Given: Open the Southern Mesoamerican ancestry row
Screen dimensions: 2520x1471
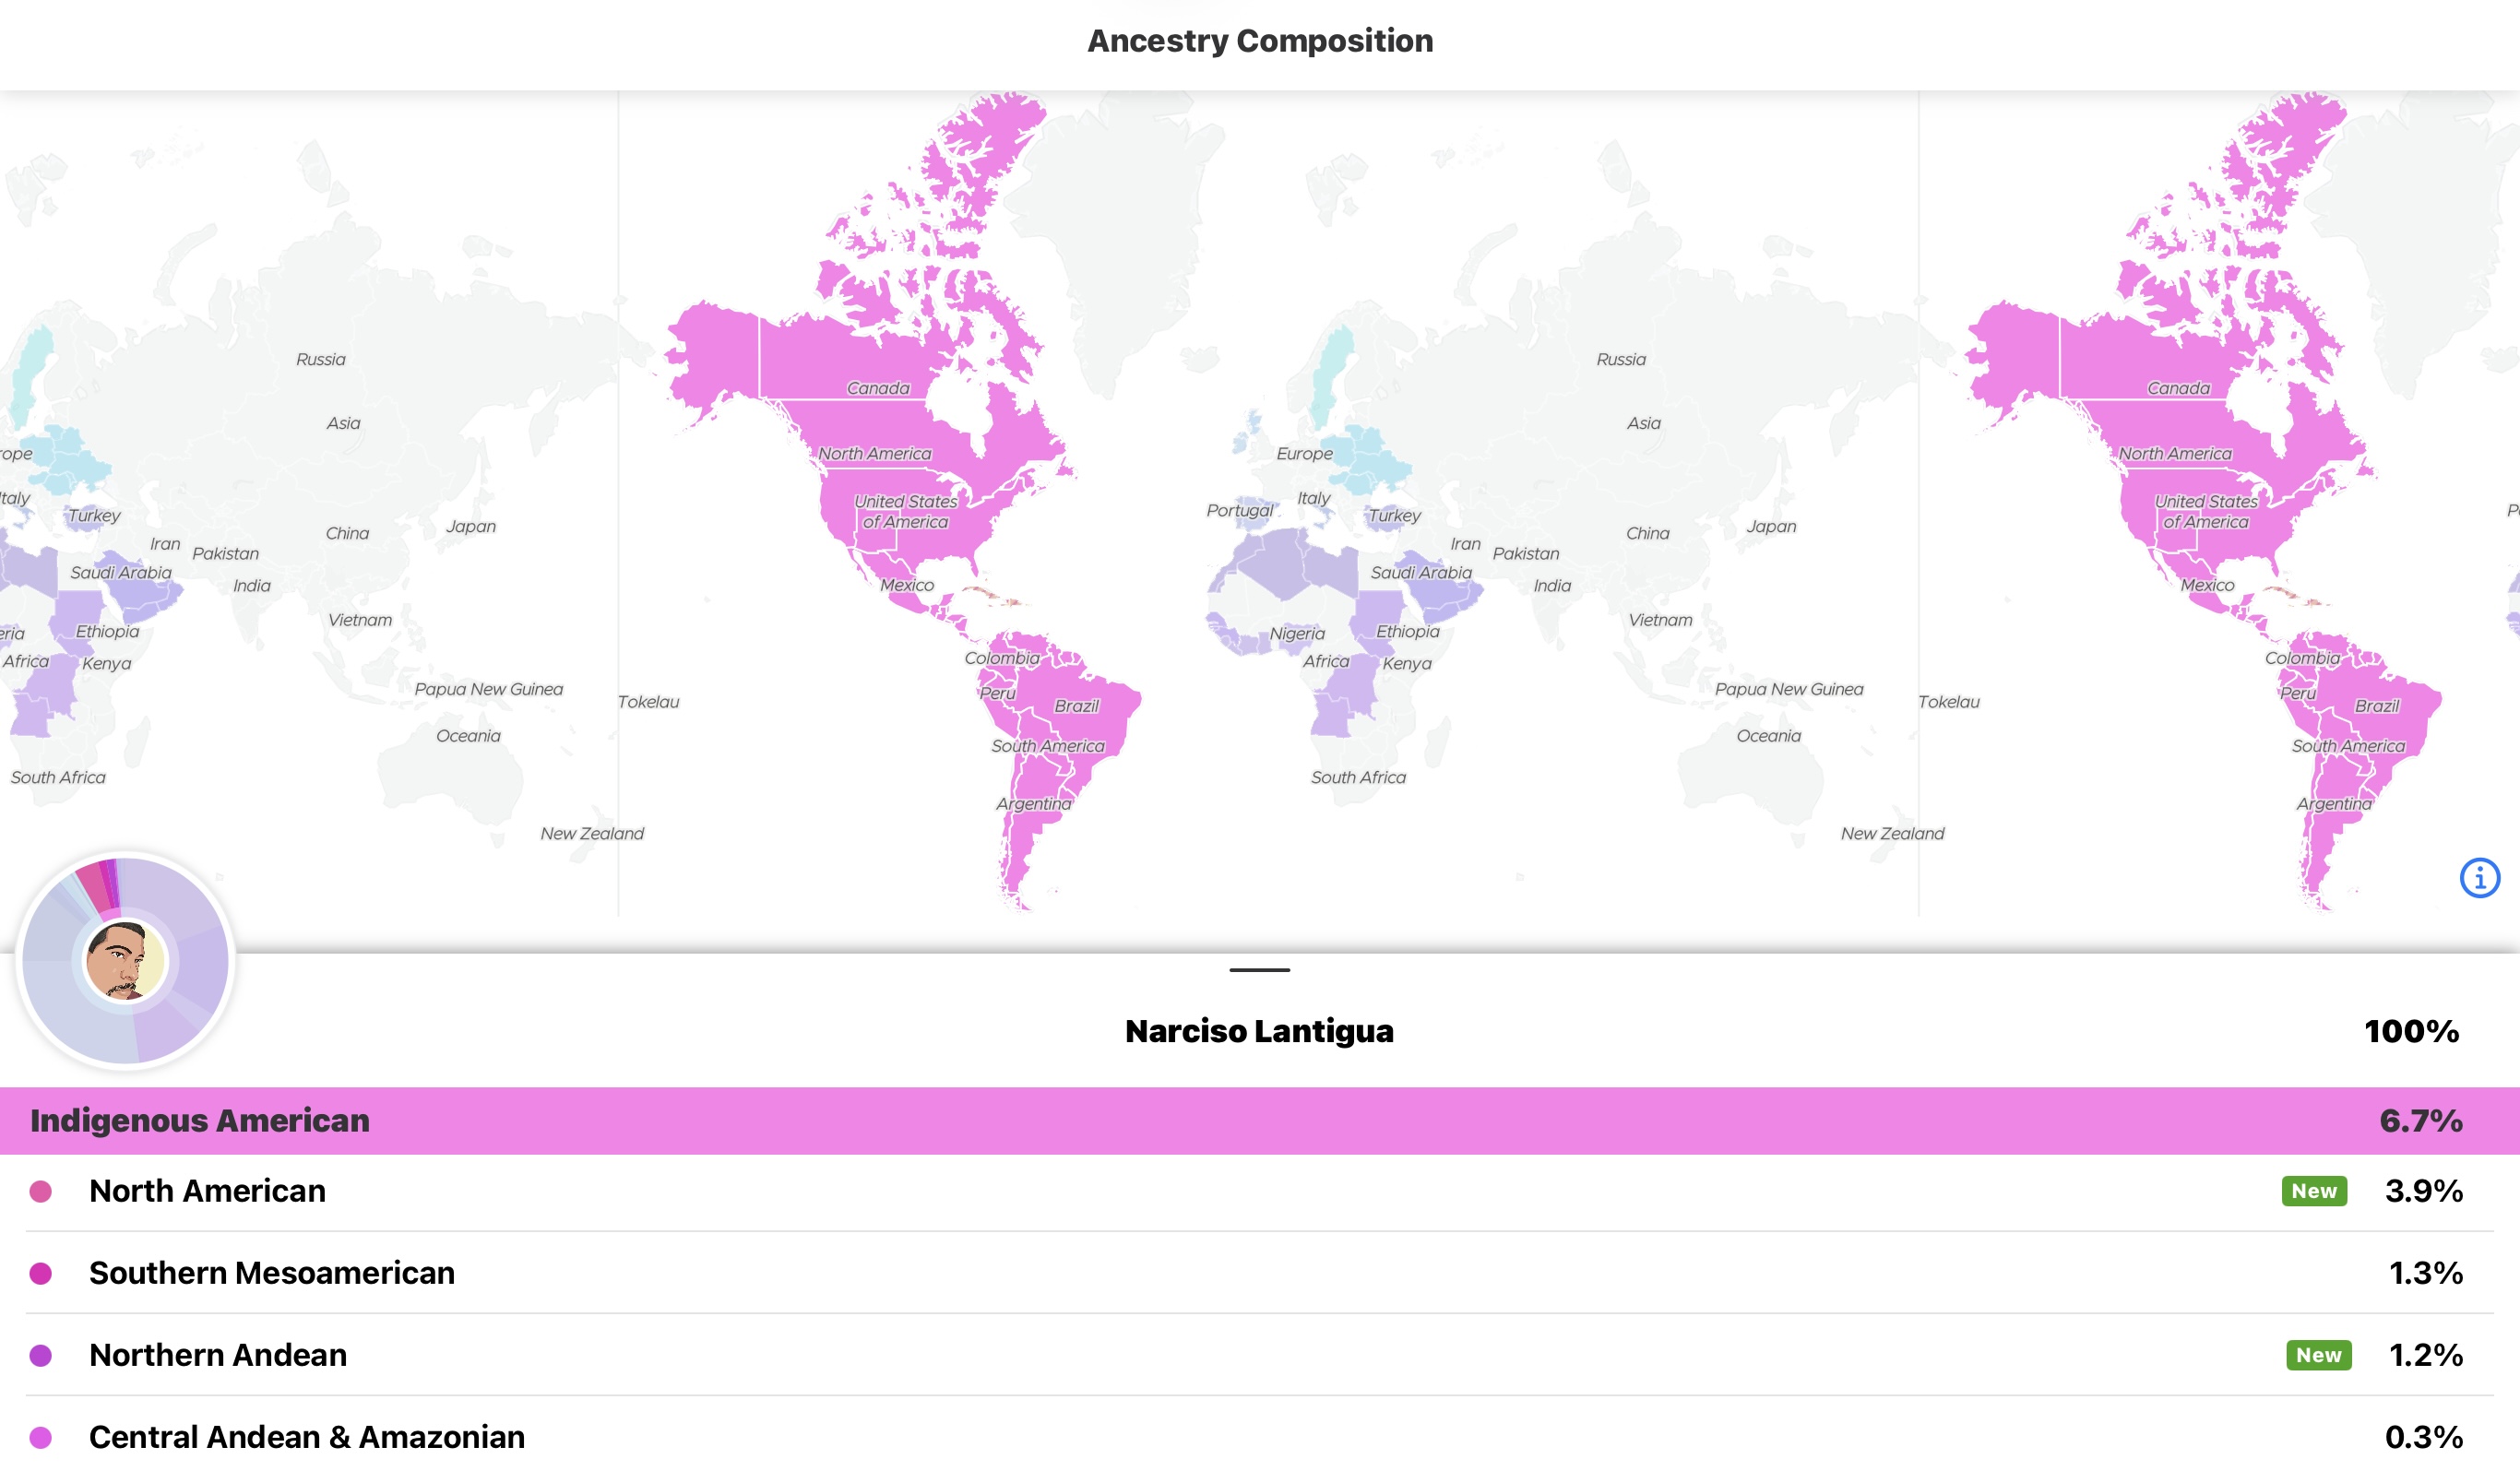Looking at the screenshot, I should tap(271, 1273).
